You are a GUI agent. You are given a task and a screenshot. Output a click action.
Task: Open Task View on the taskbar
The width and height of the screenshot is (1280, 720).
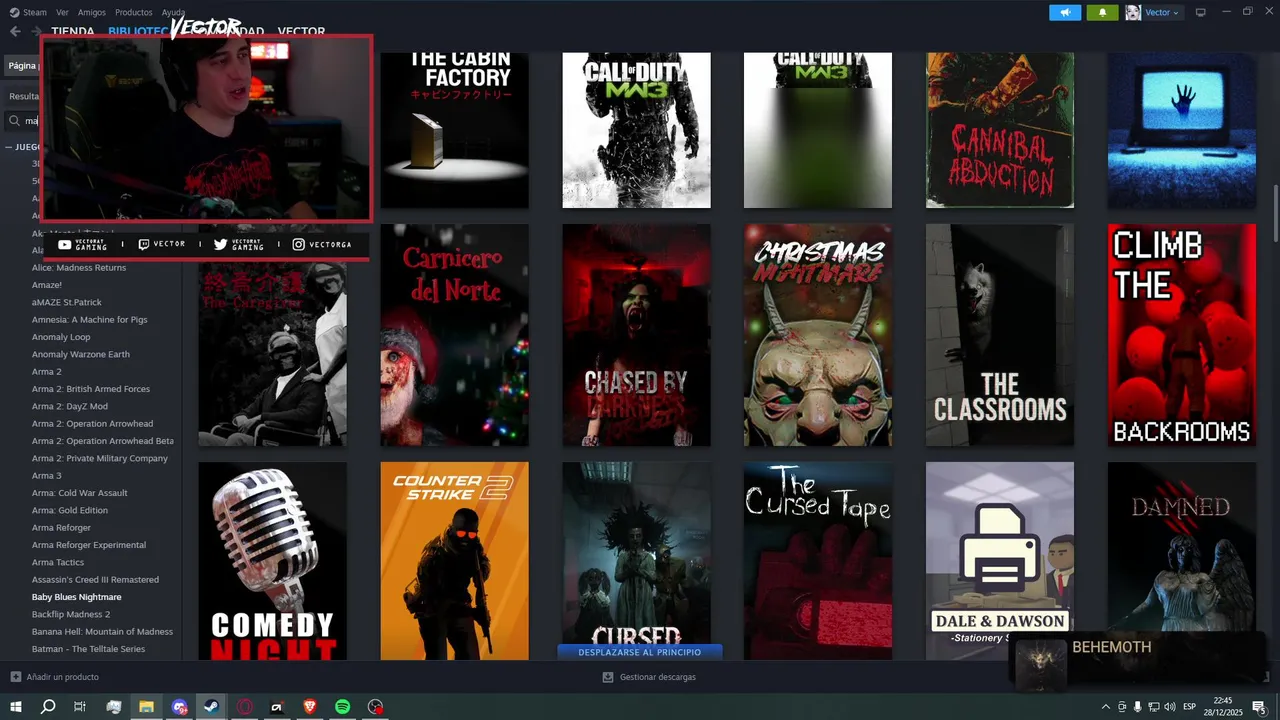click(x=80, y=706)
